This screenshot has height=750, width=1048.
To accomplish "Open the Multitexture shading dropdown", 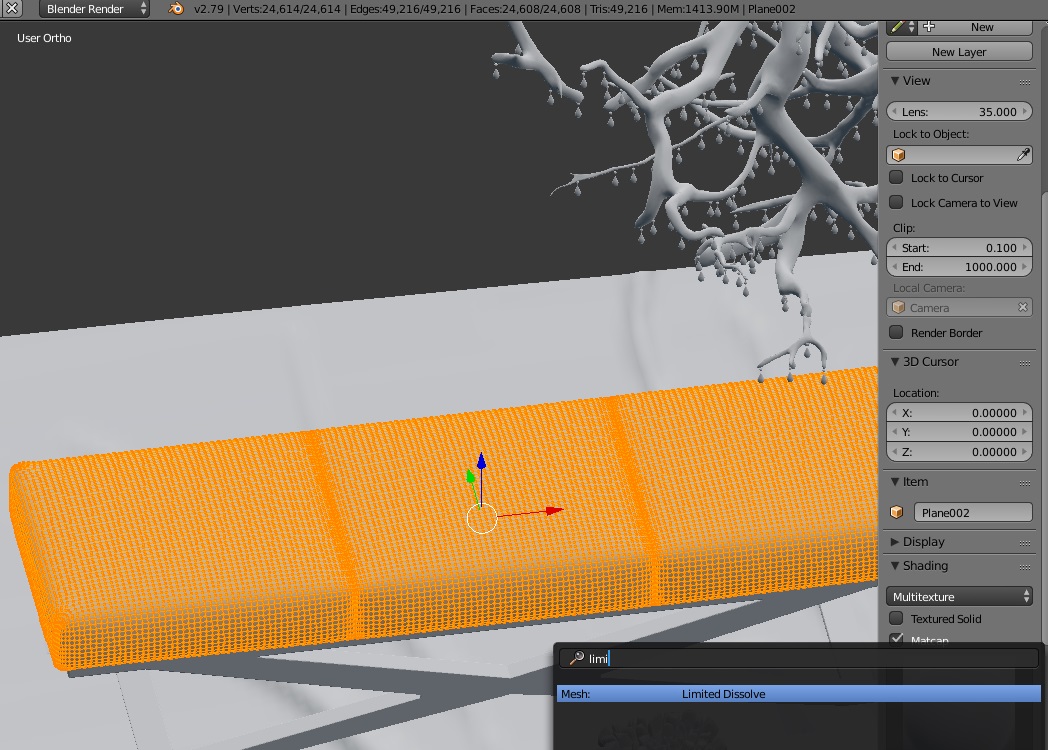I will [x=958, y=595].
